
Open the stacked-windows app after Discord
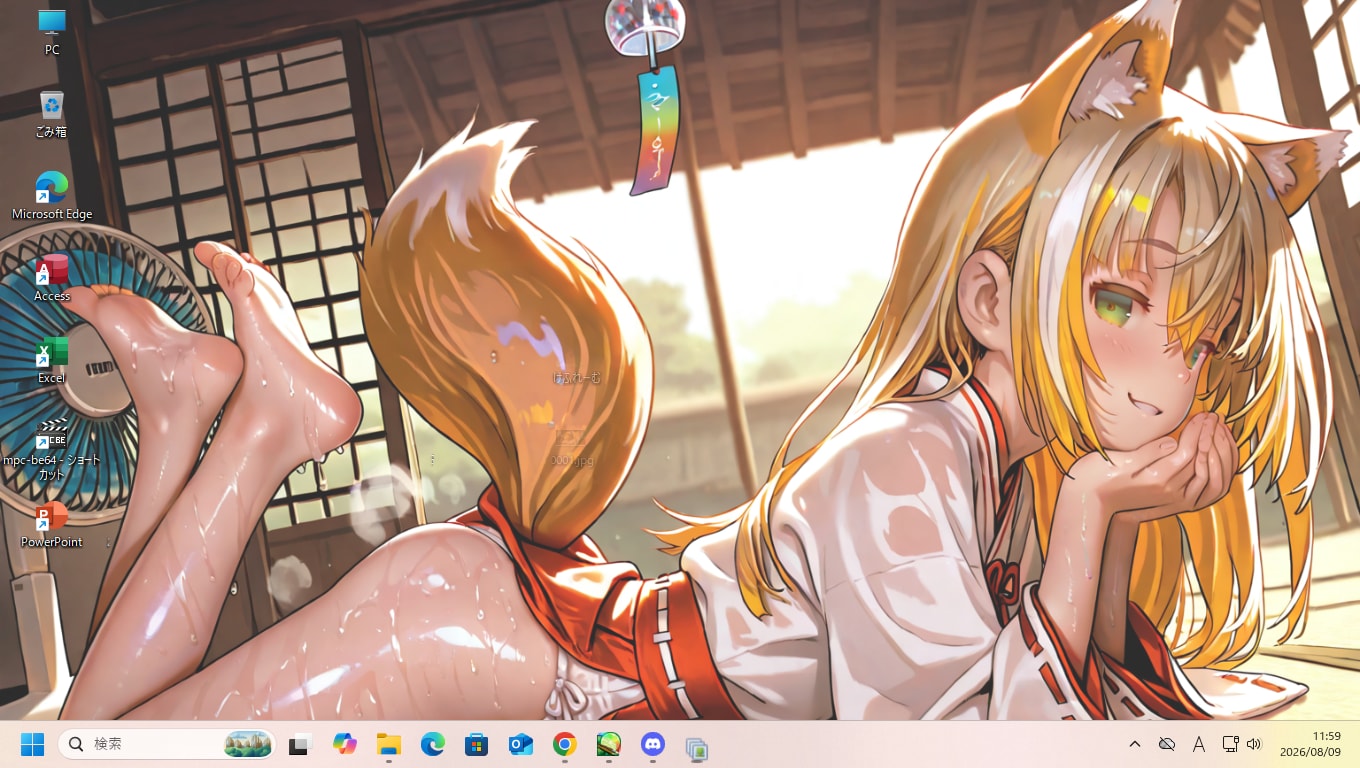click(x=696, y=748)
